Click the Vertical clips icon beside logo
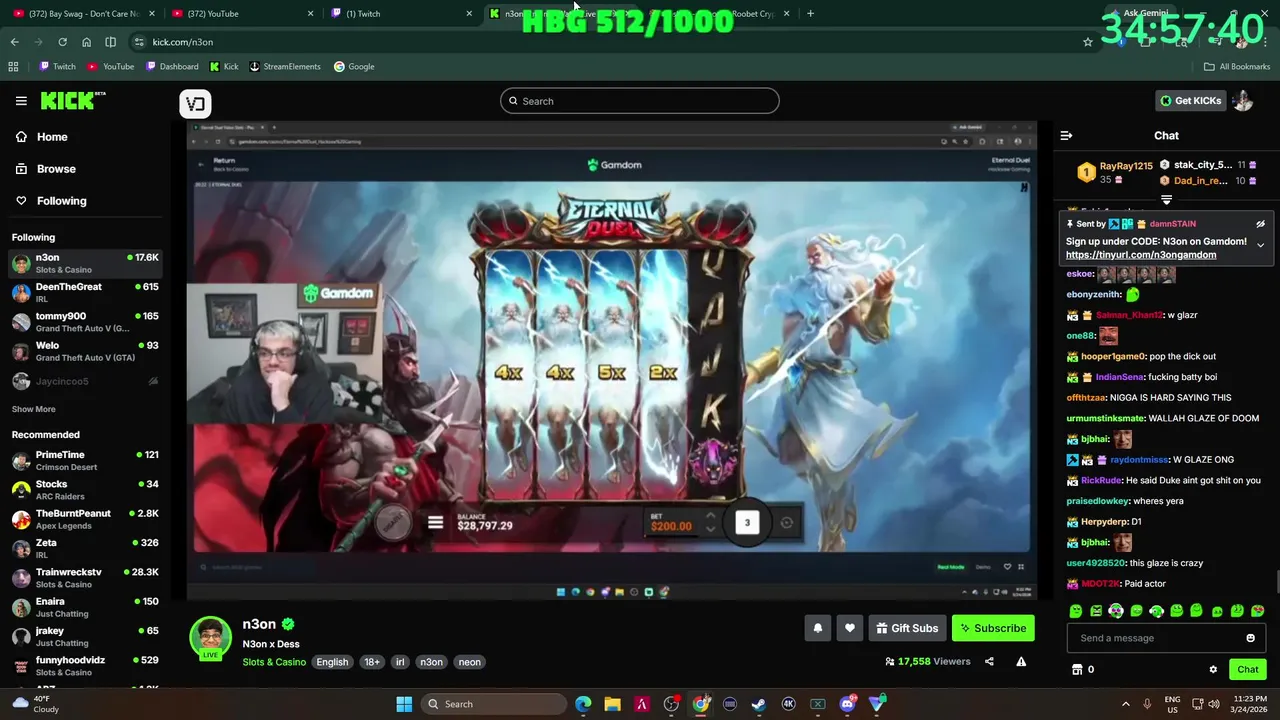This screenshot has height=720, width=1280. pyautogui.click(x=195, y=103)
